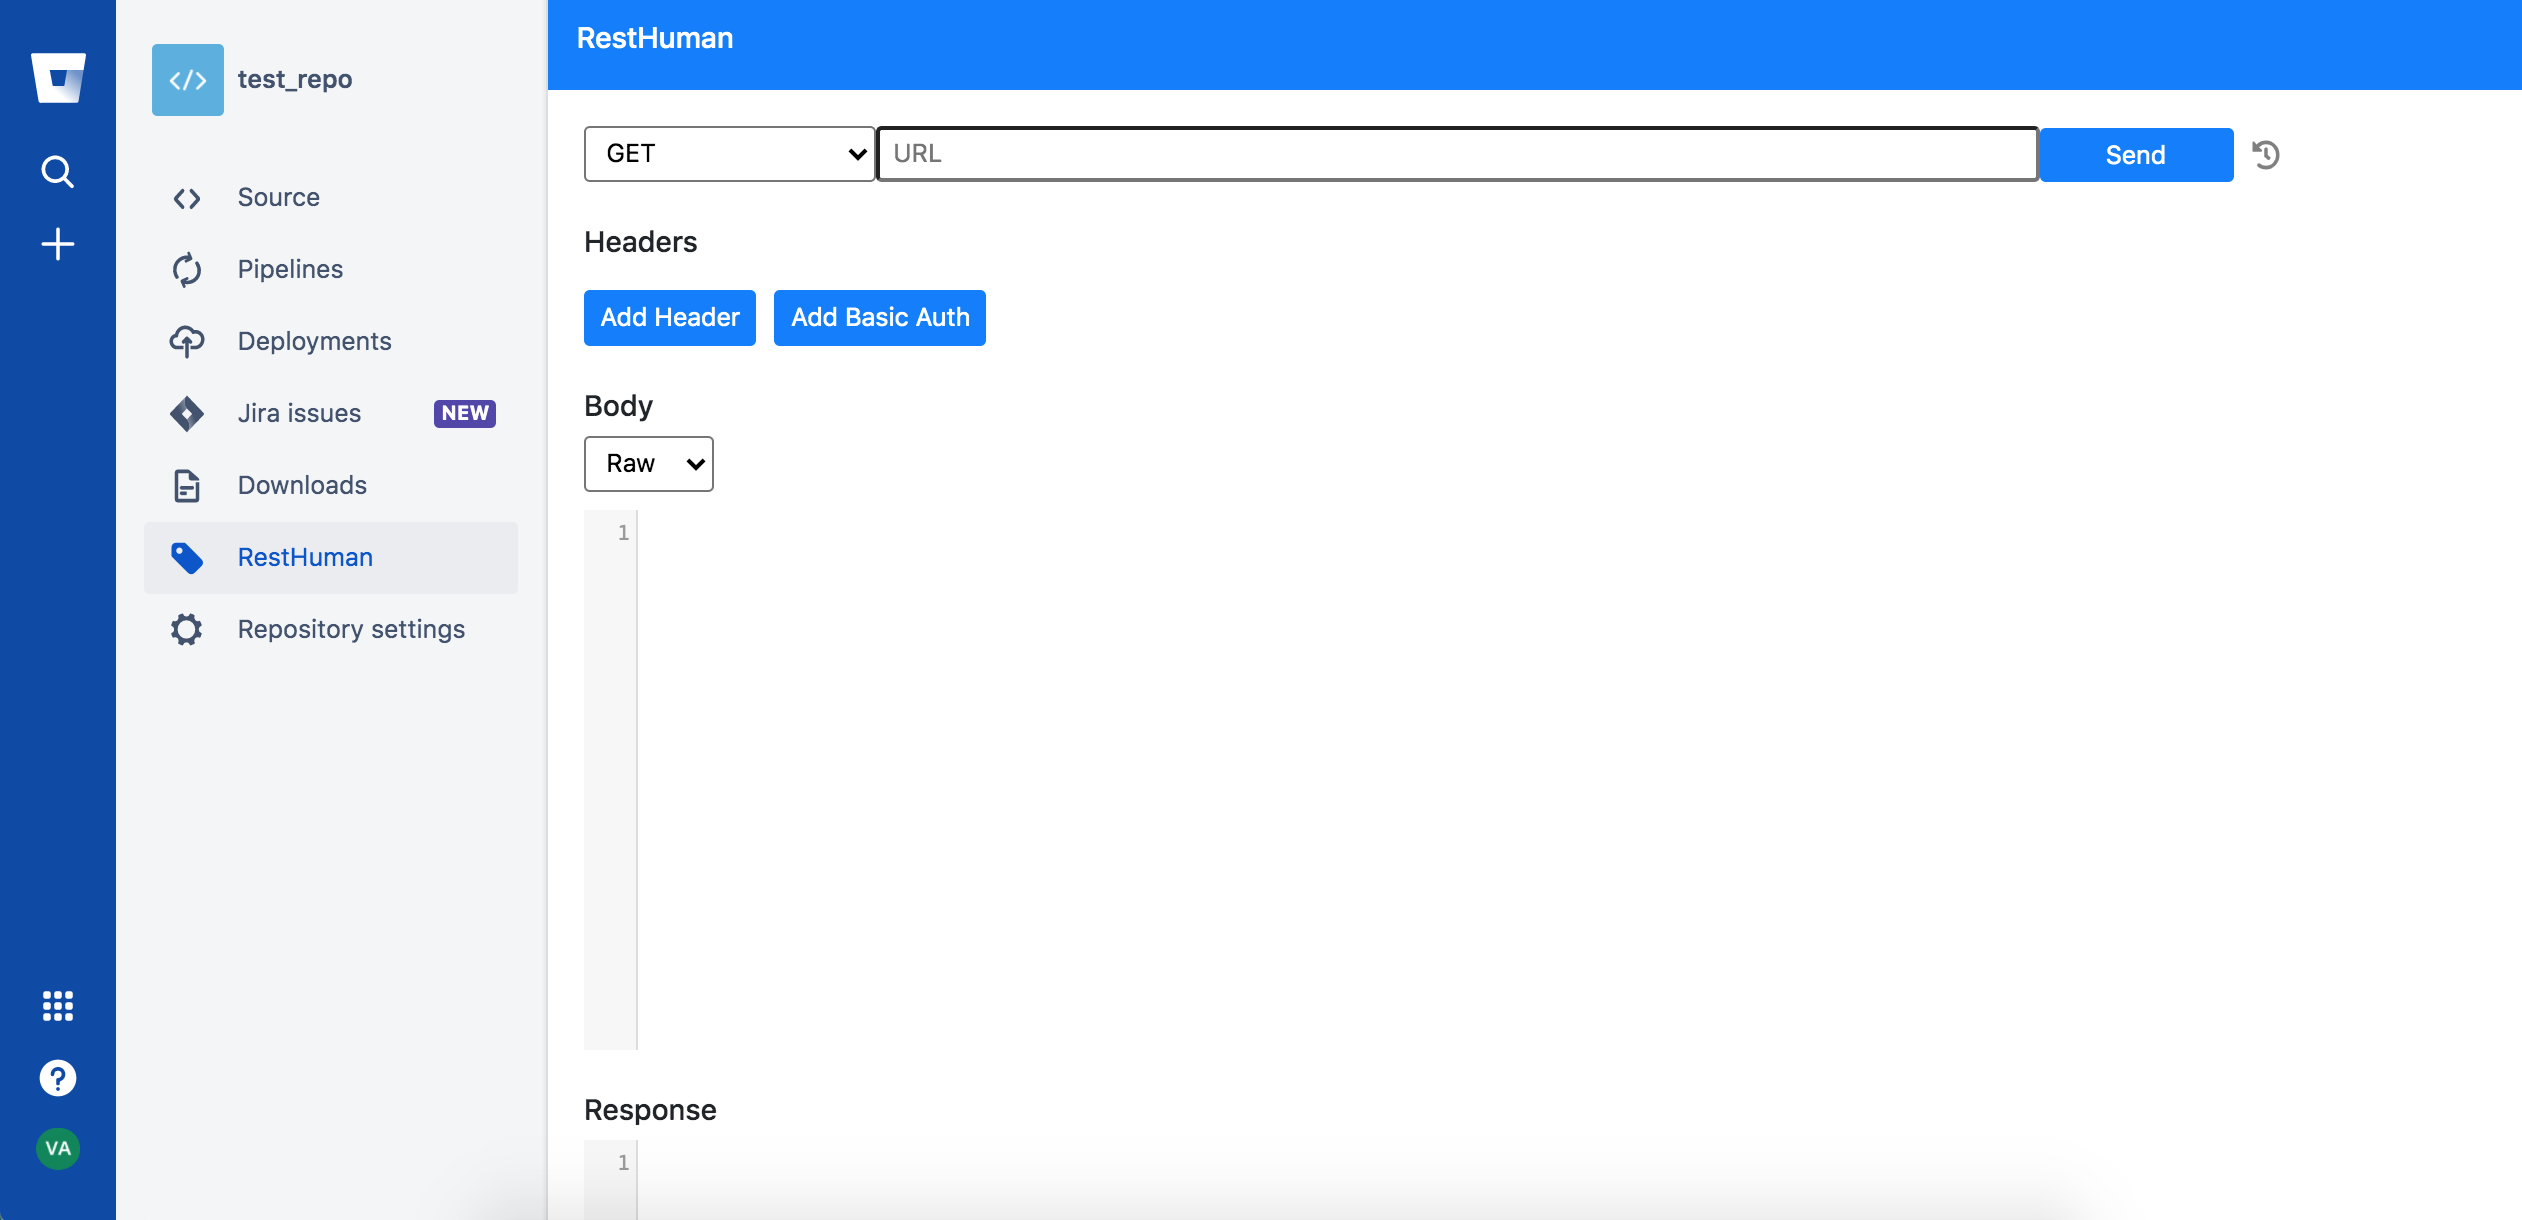The height and width of the screenshot is (1220, 2522).
Task: Click the Bitbucket logo icon
Action: point(58,78)
